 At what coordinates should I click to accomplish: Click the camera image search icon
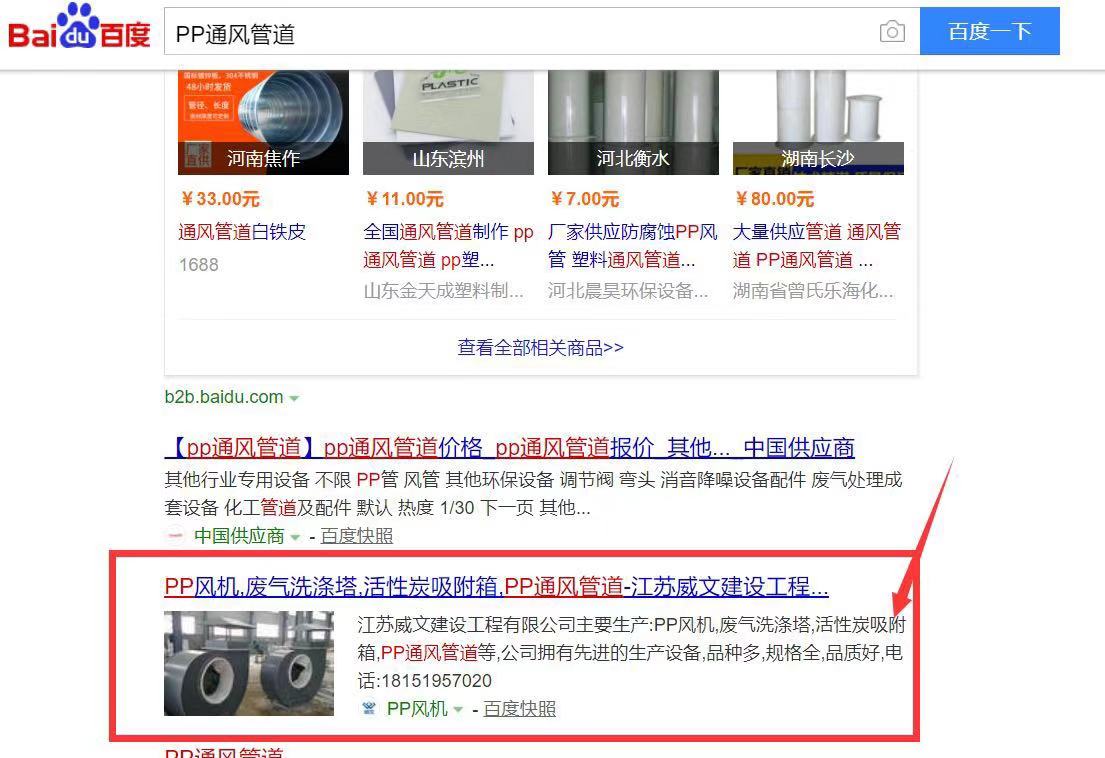click(x=891, y=32)
